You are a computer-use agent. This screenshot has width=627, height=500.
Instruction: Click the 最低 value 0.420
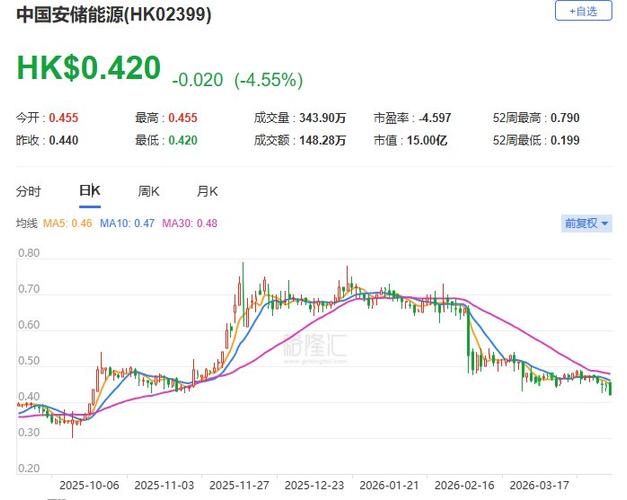(x=183, y=140)
